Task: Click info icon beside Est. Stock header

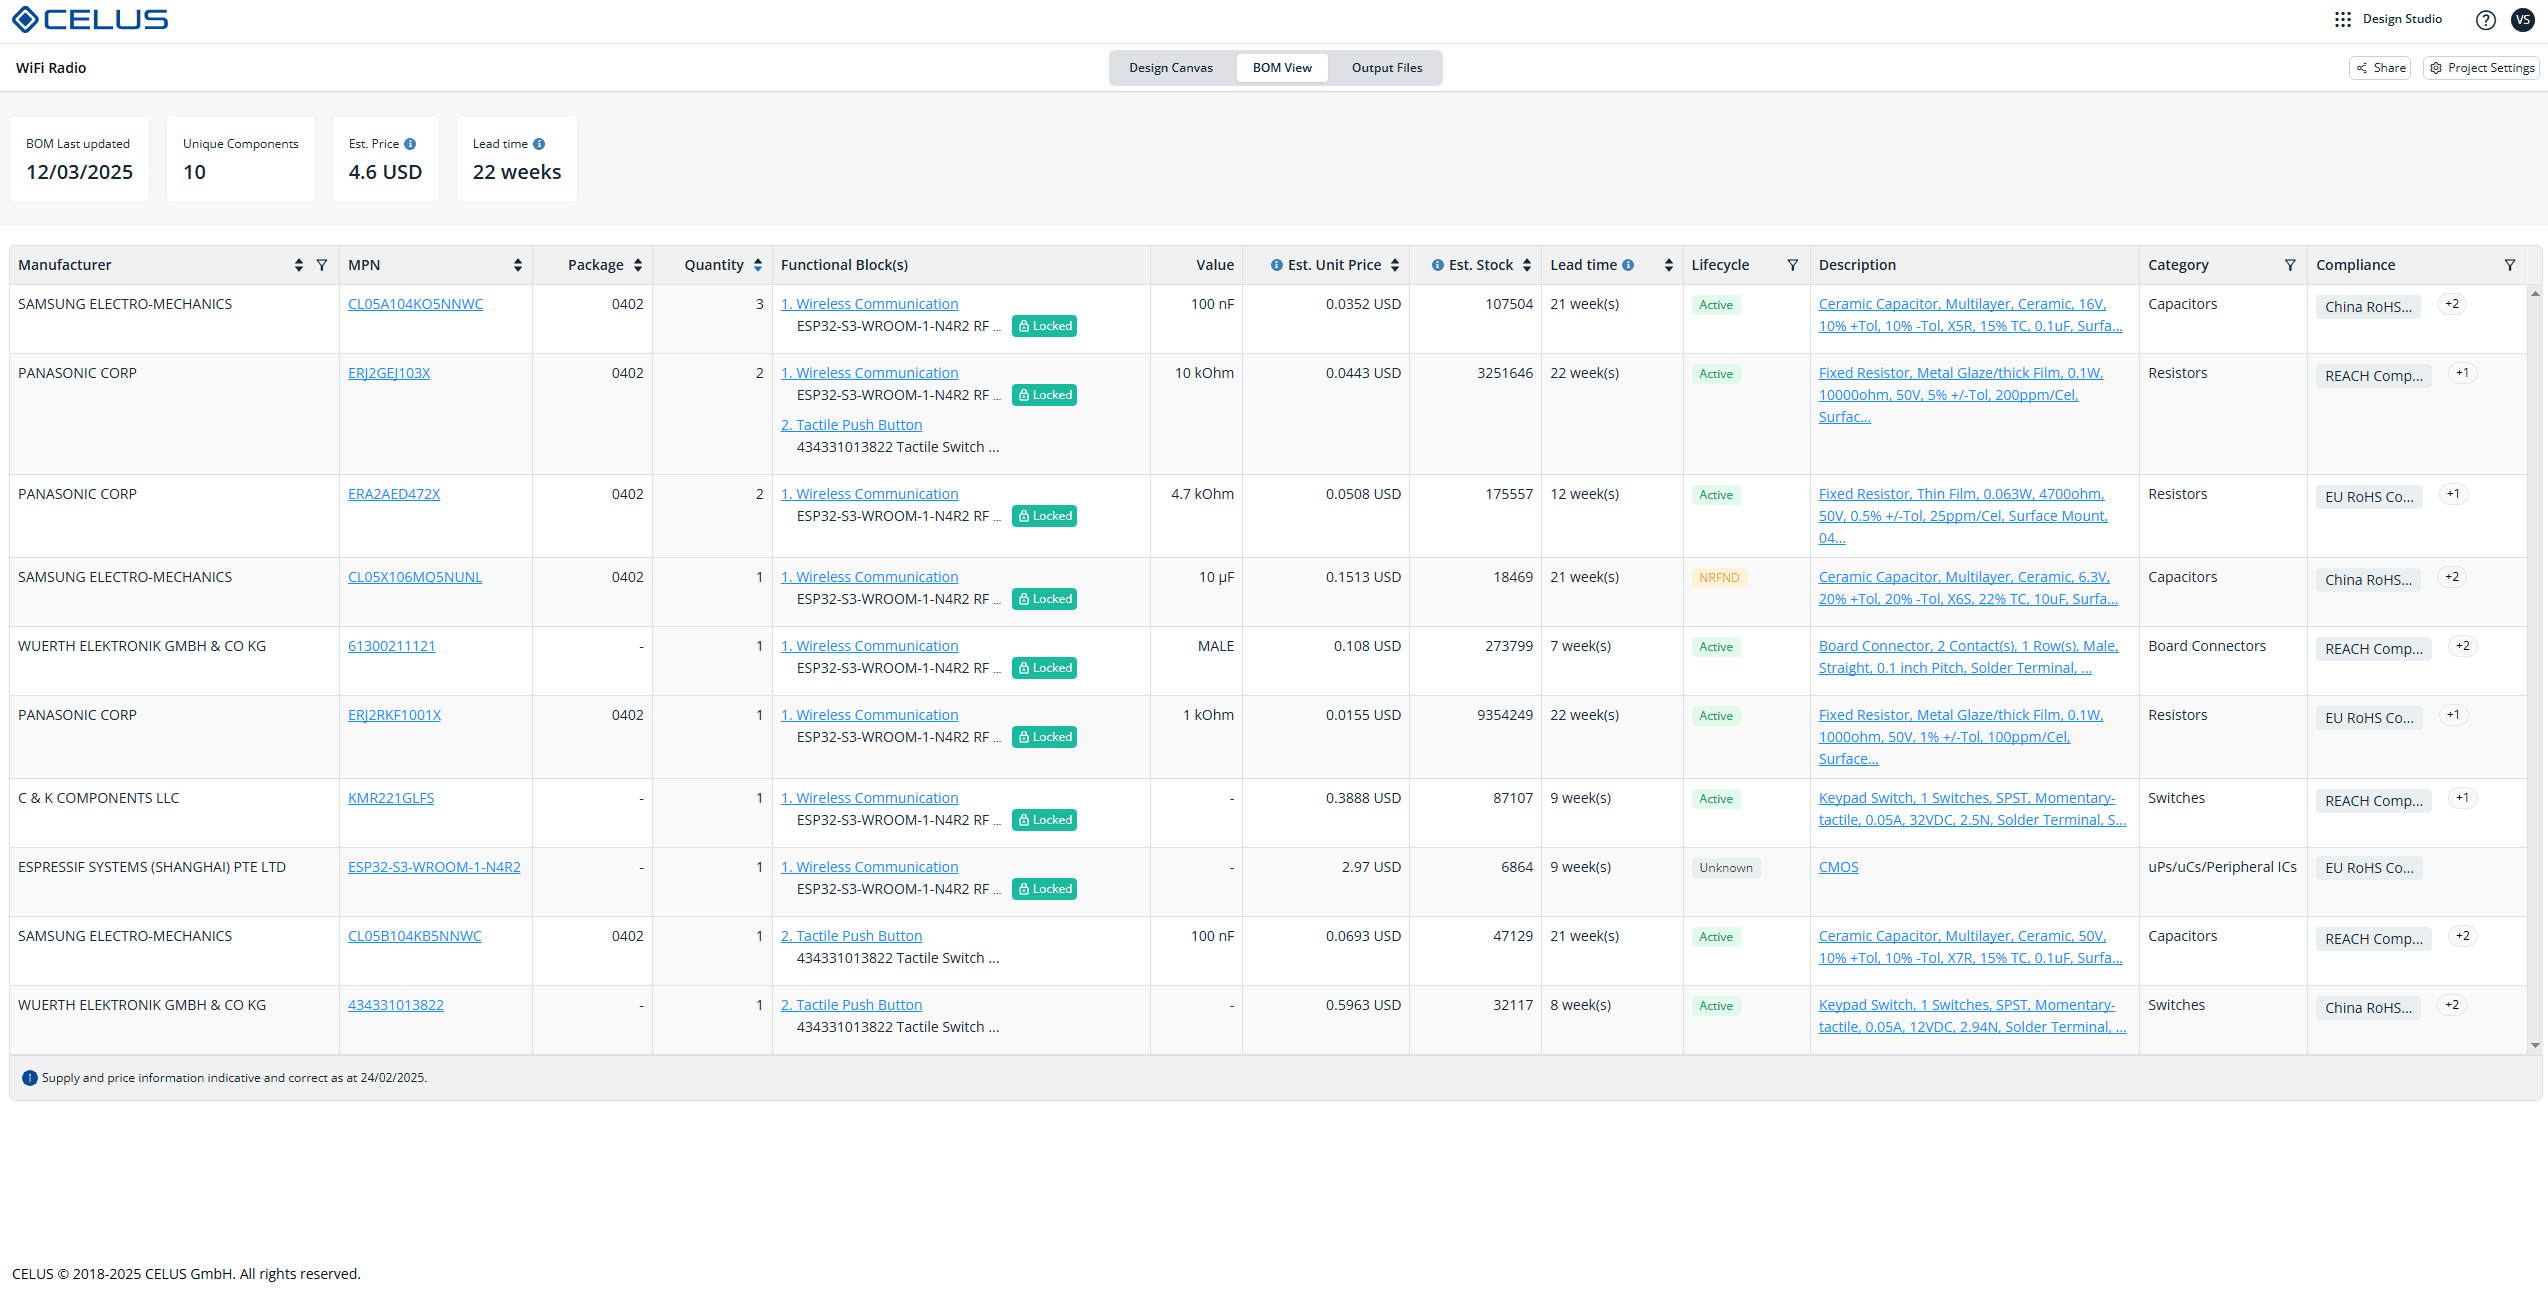Action: click(1438, 265)
